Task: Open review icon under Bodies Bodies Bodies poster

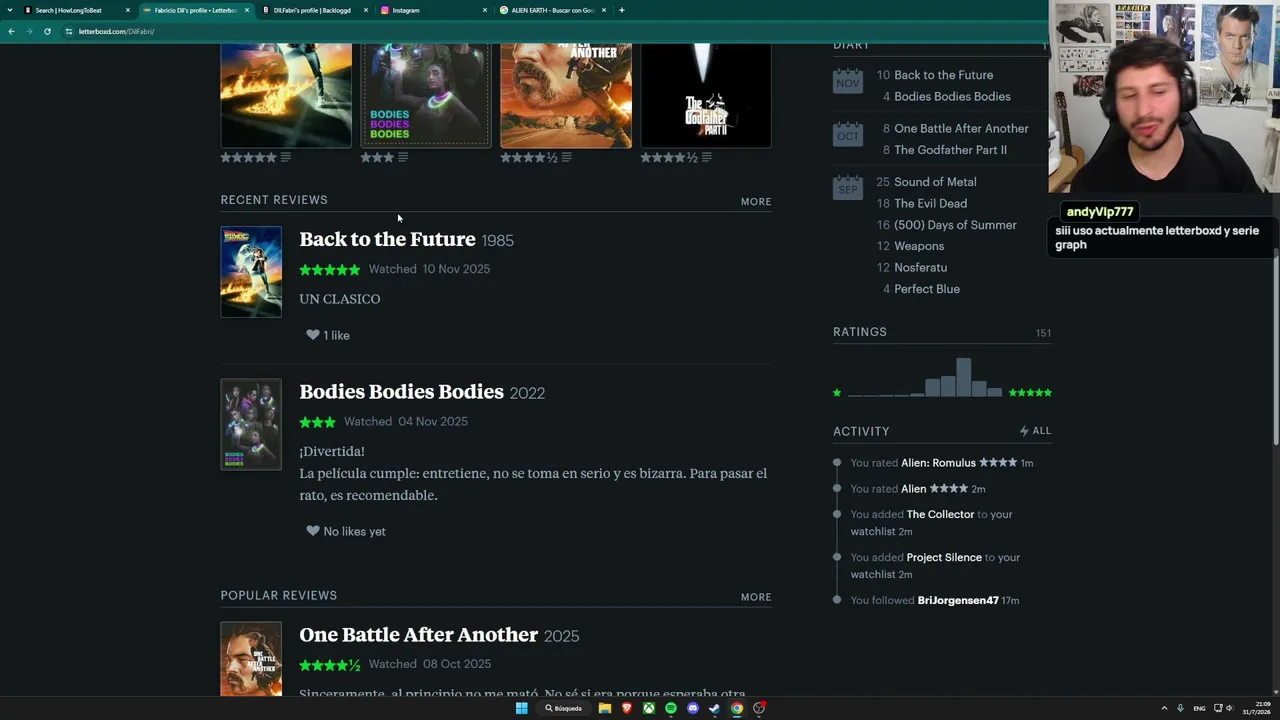Action: coord(403,157)
